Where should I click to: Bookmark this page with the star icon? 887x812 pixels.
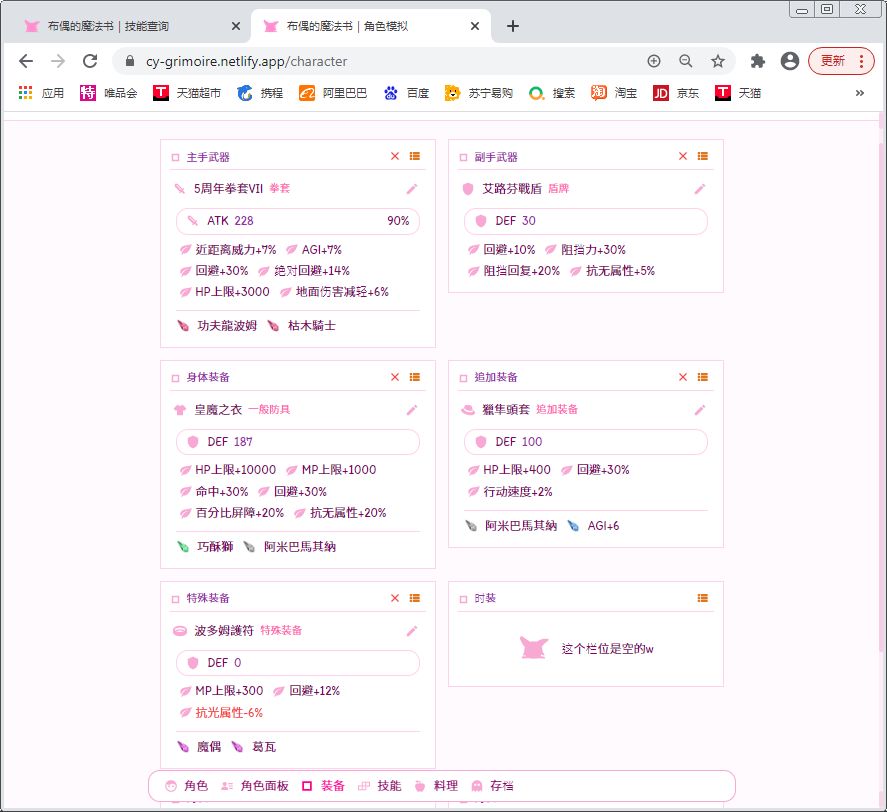pyautogui.click(x=718, y=61)
